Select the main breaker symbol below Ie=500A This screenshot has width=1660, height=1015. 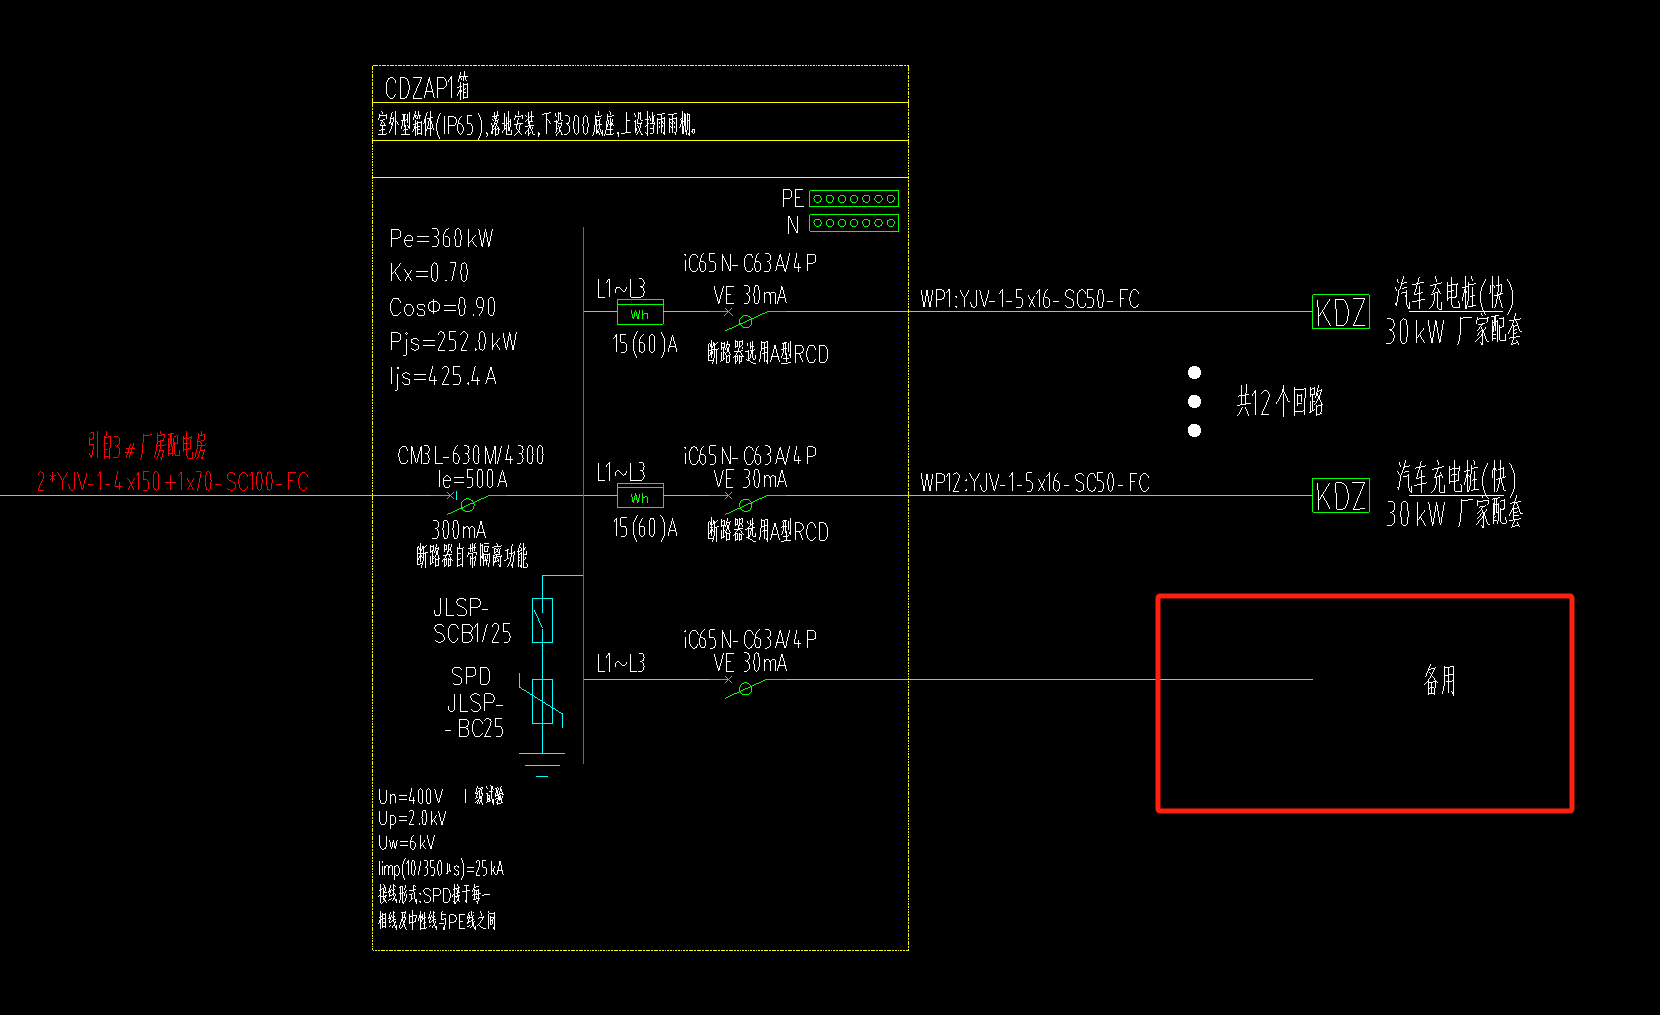pos(466,503)
